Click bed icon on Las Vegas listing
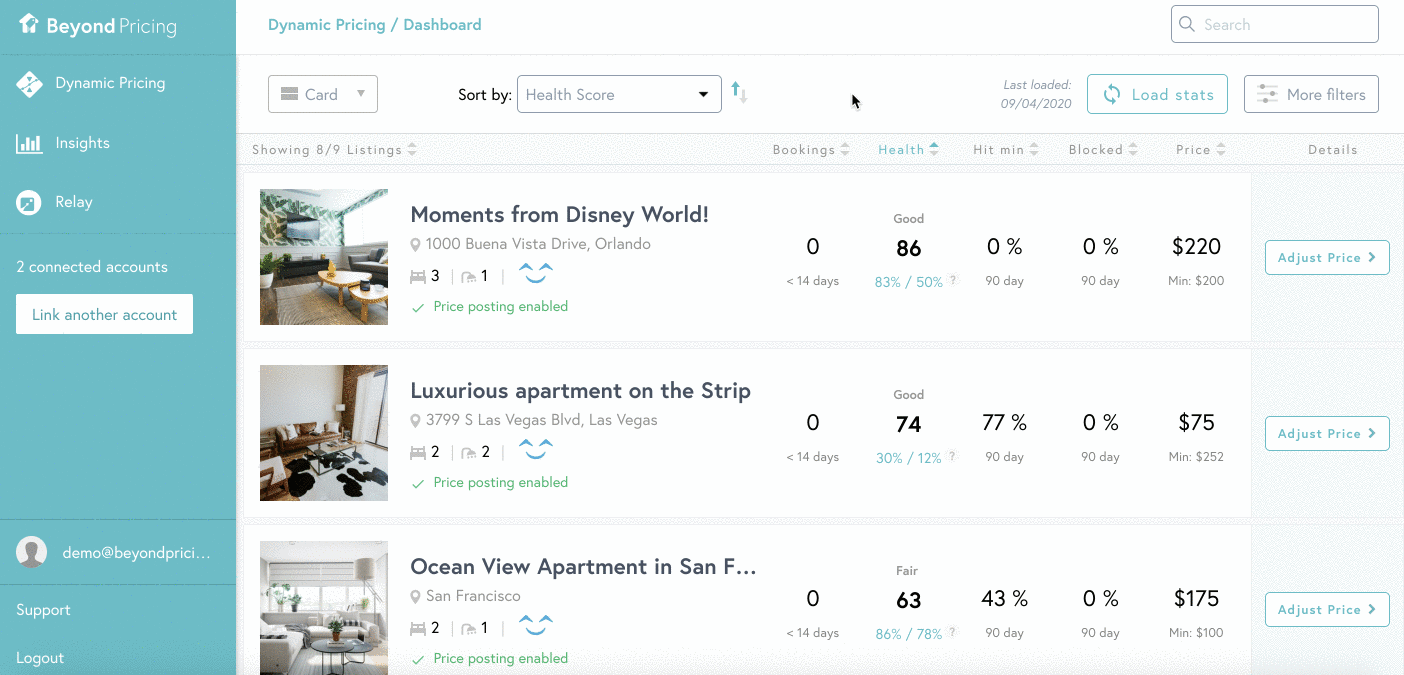Viewport: 1404px width, 675px height. pyautogui.click(x=418, y=453)
